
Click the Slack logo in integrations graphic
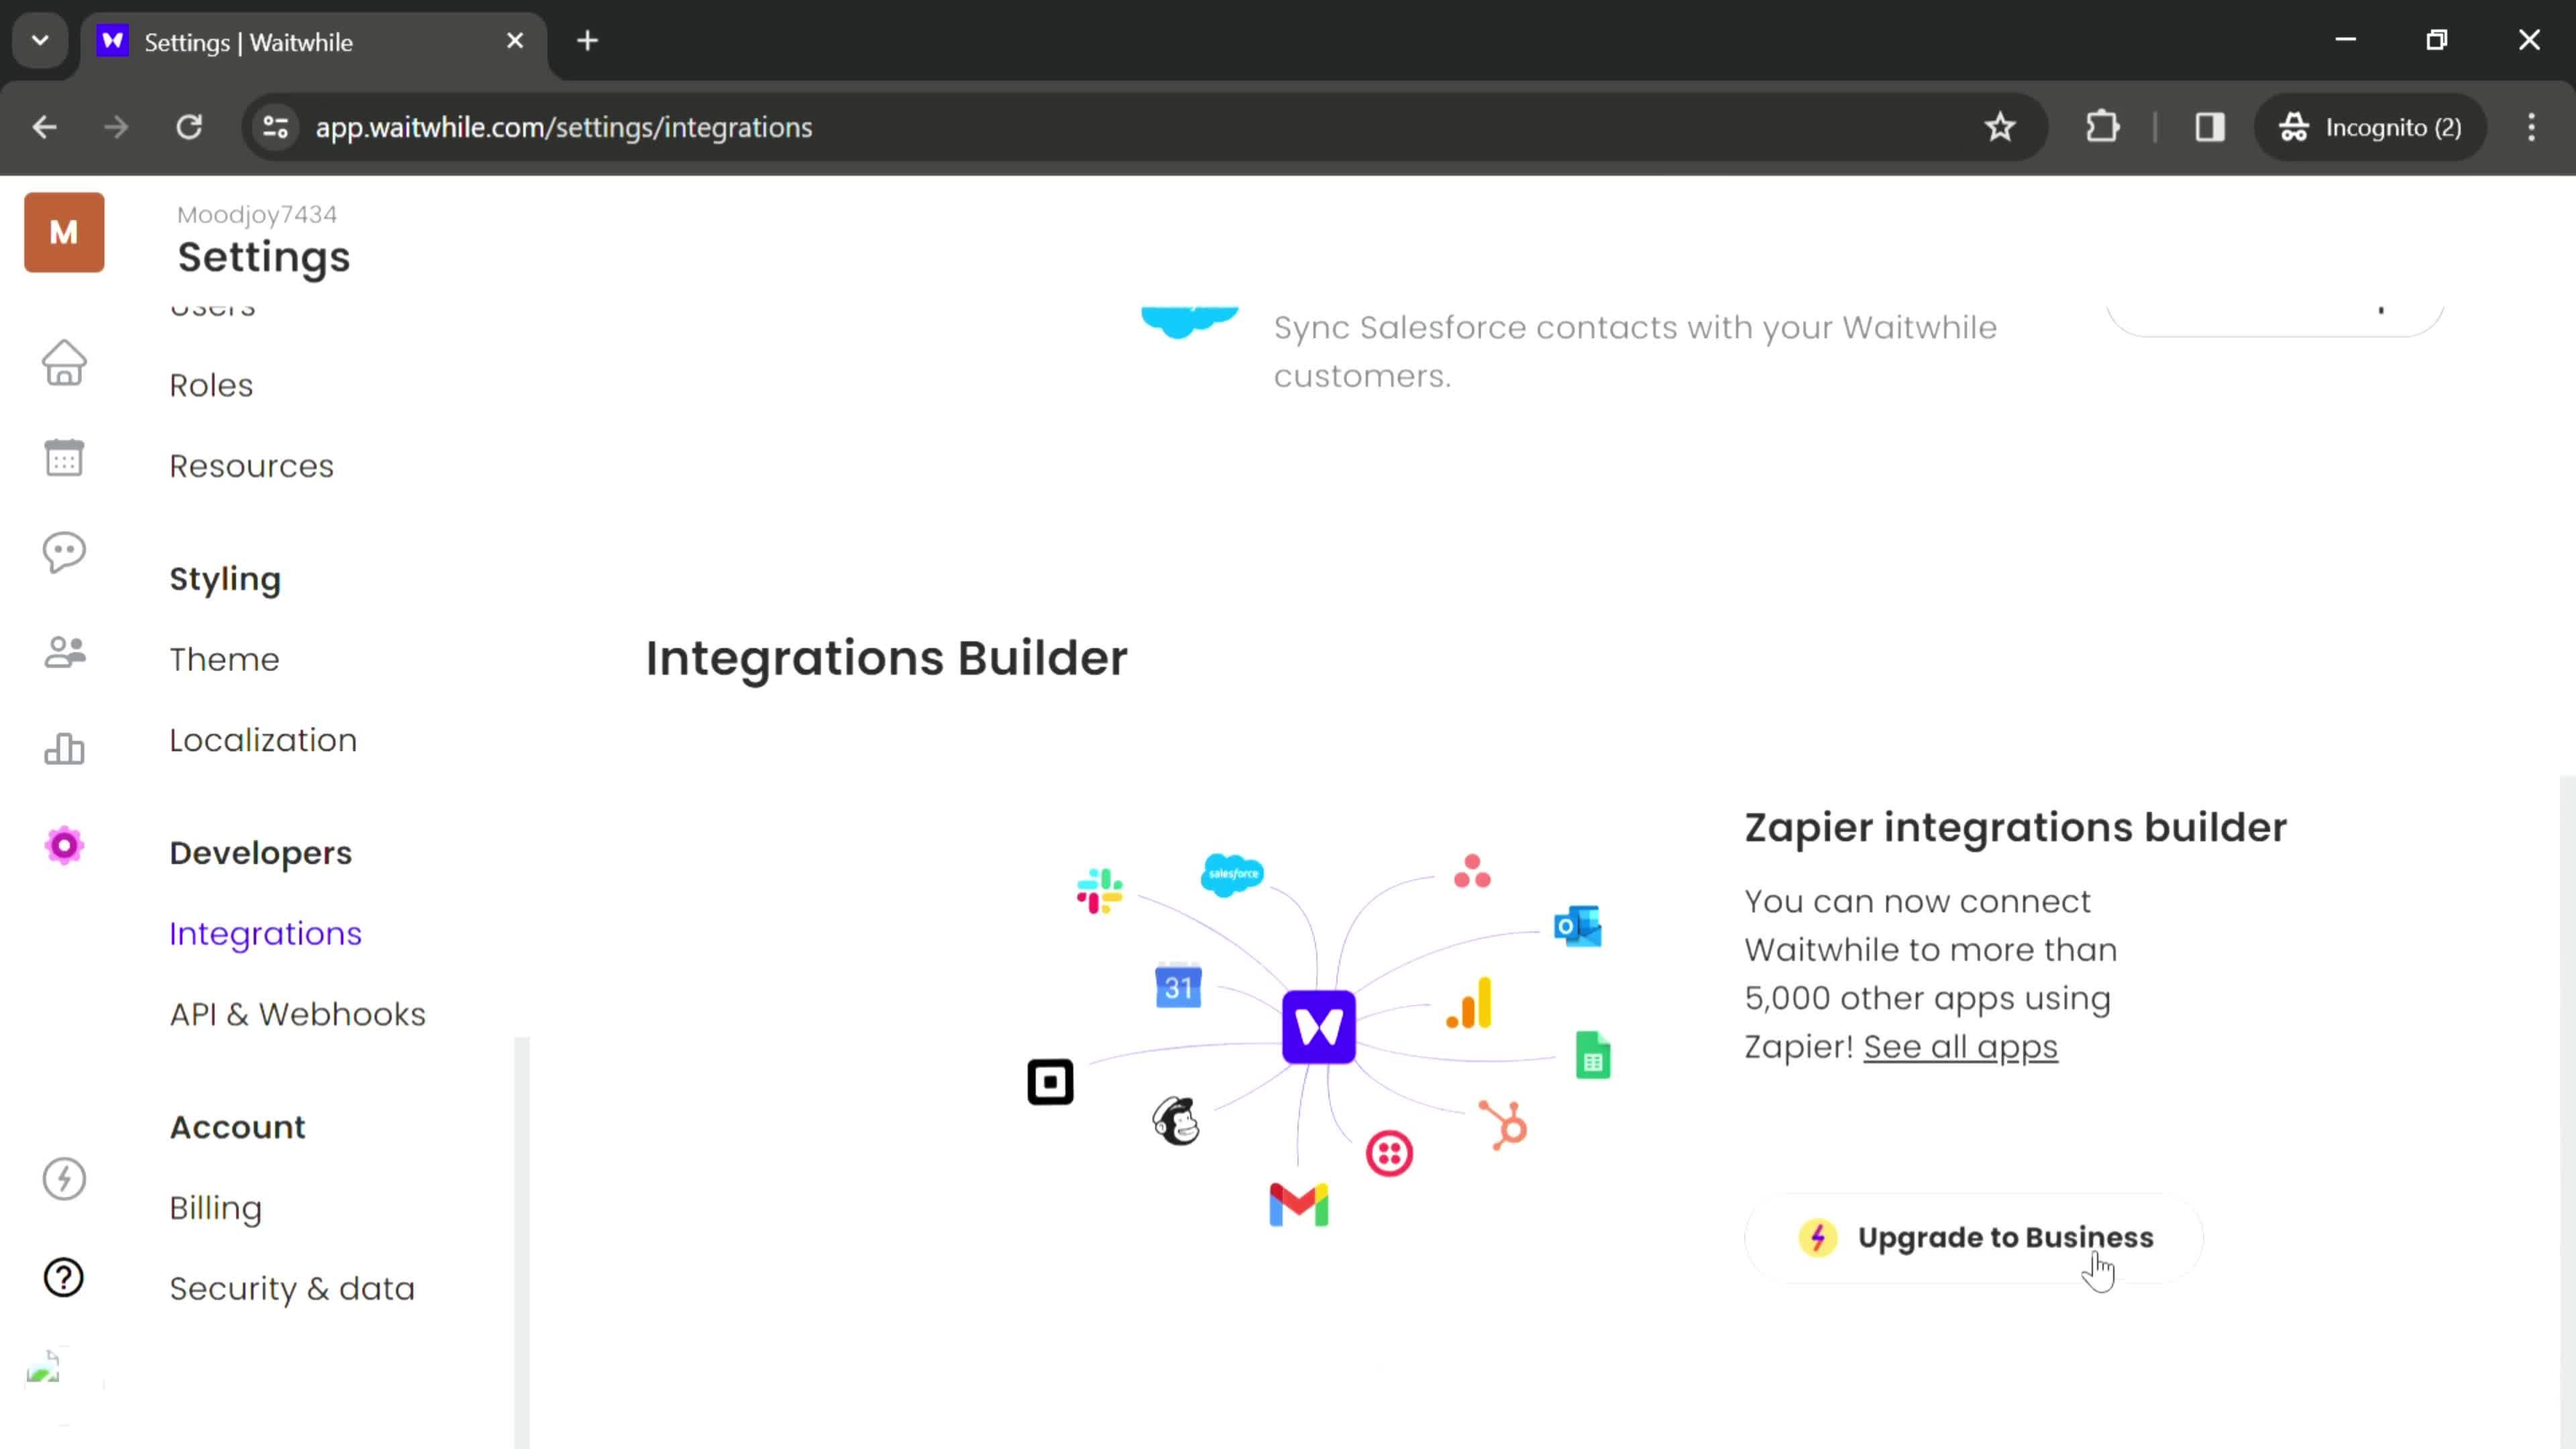[x=1099, y=890]
